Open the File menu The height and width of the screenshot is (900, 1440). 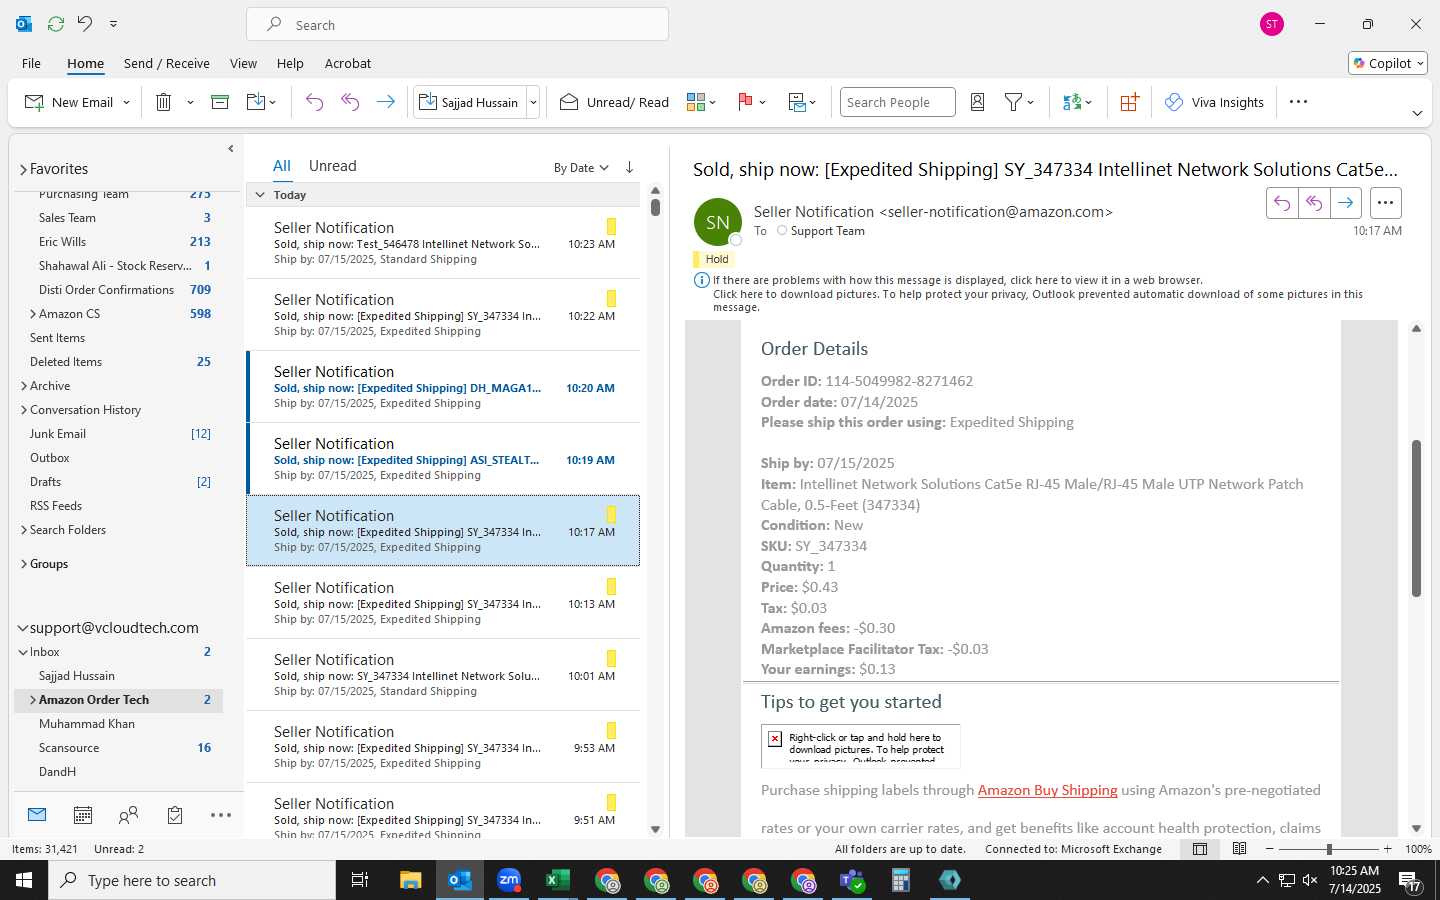pyautogui.click(x=31, y=63)
